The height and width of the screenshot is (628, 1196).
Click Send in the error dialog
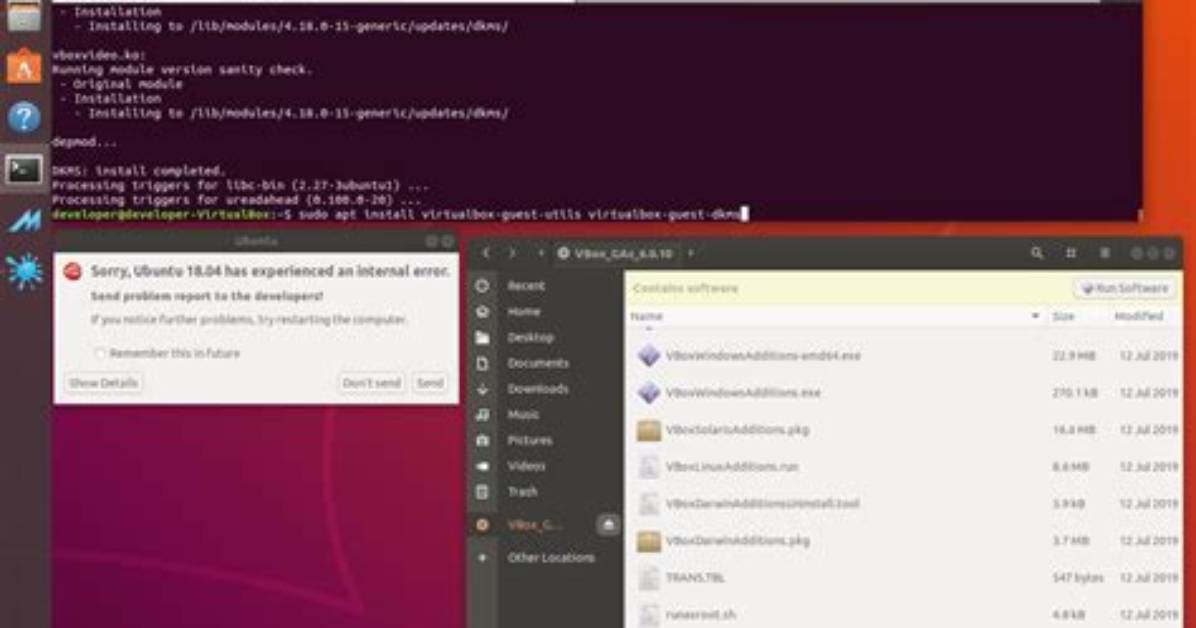pos(429,383)
